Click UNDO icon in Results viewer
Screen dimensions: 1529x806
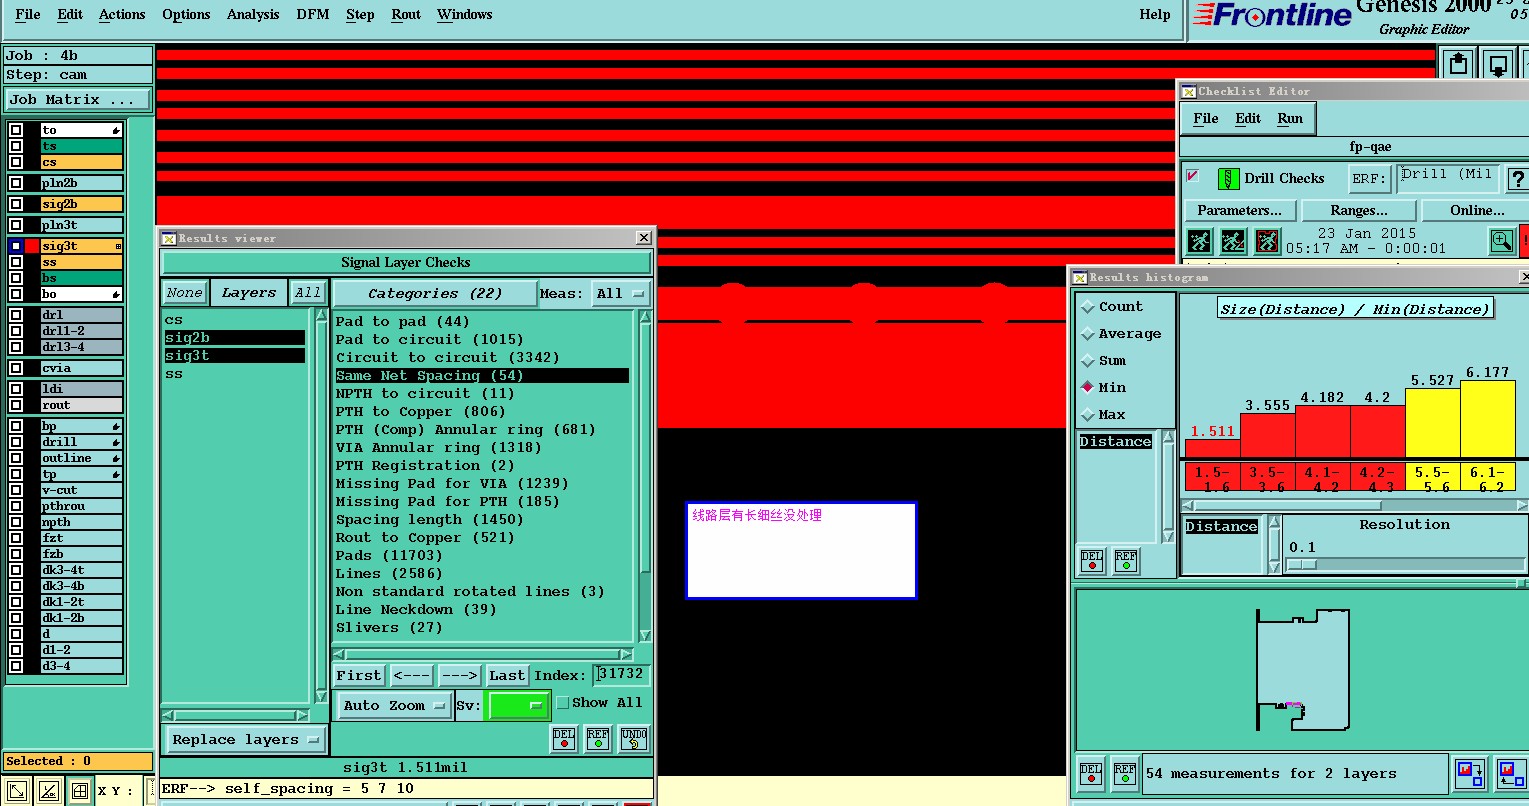point(634,739)
